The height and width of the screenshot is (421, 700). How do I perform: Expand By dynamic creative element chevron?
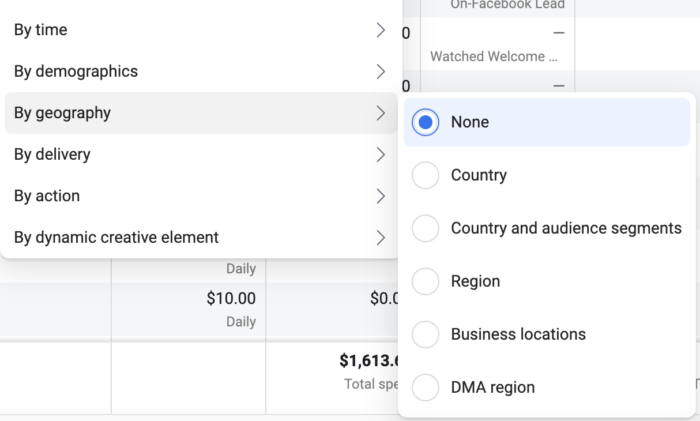380,238
